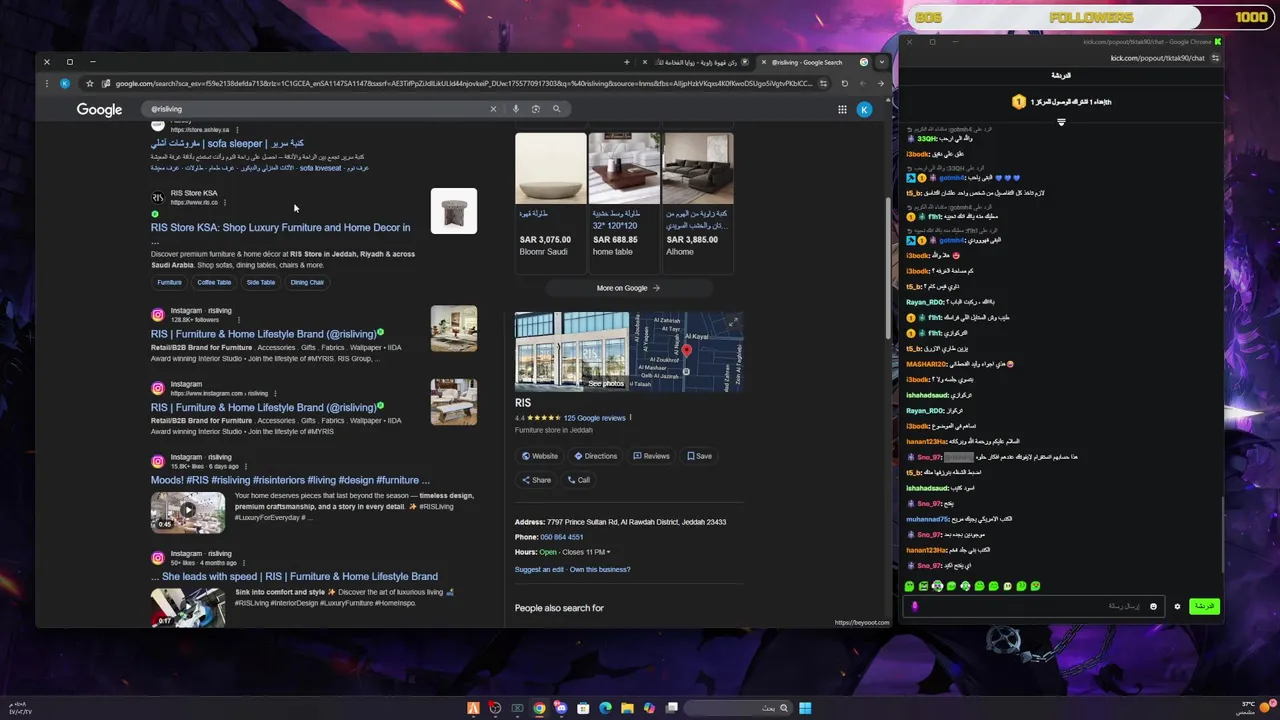
Task: Click the Google search input field
Action: [x=315, y=109]
